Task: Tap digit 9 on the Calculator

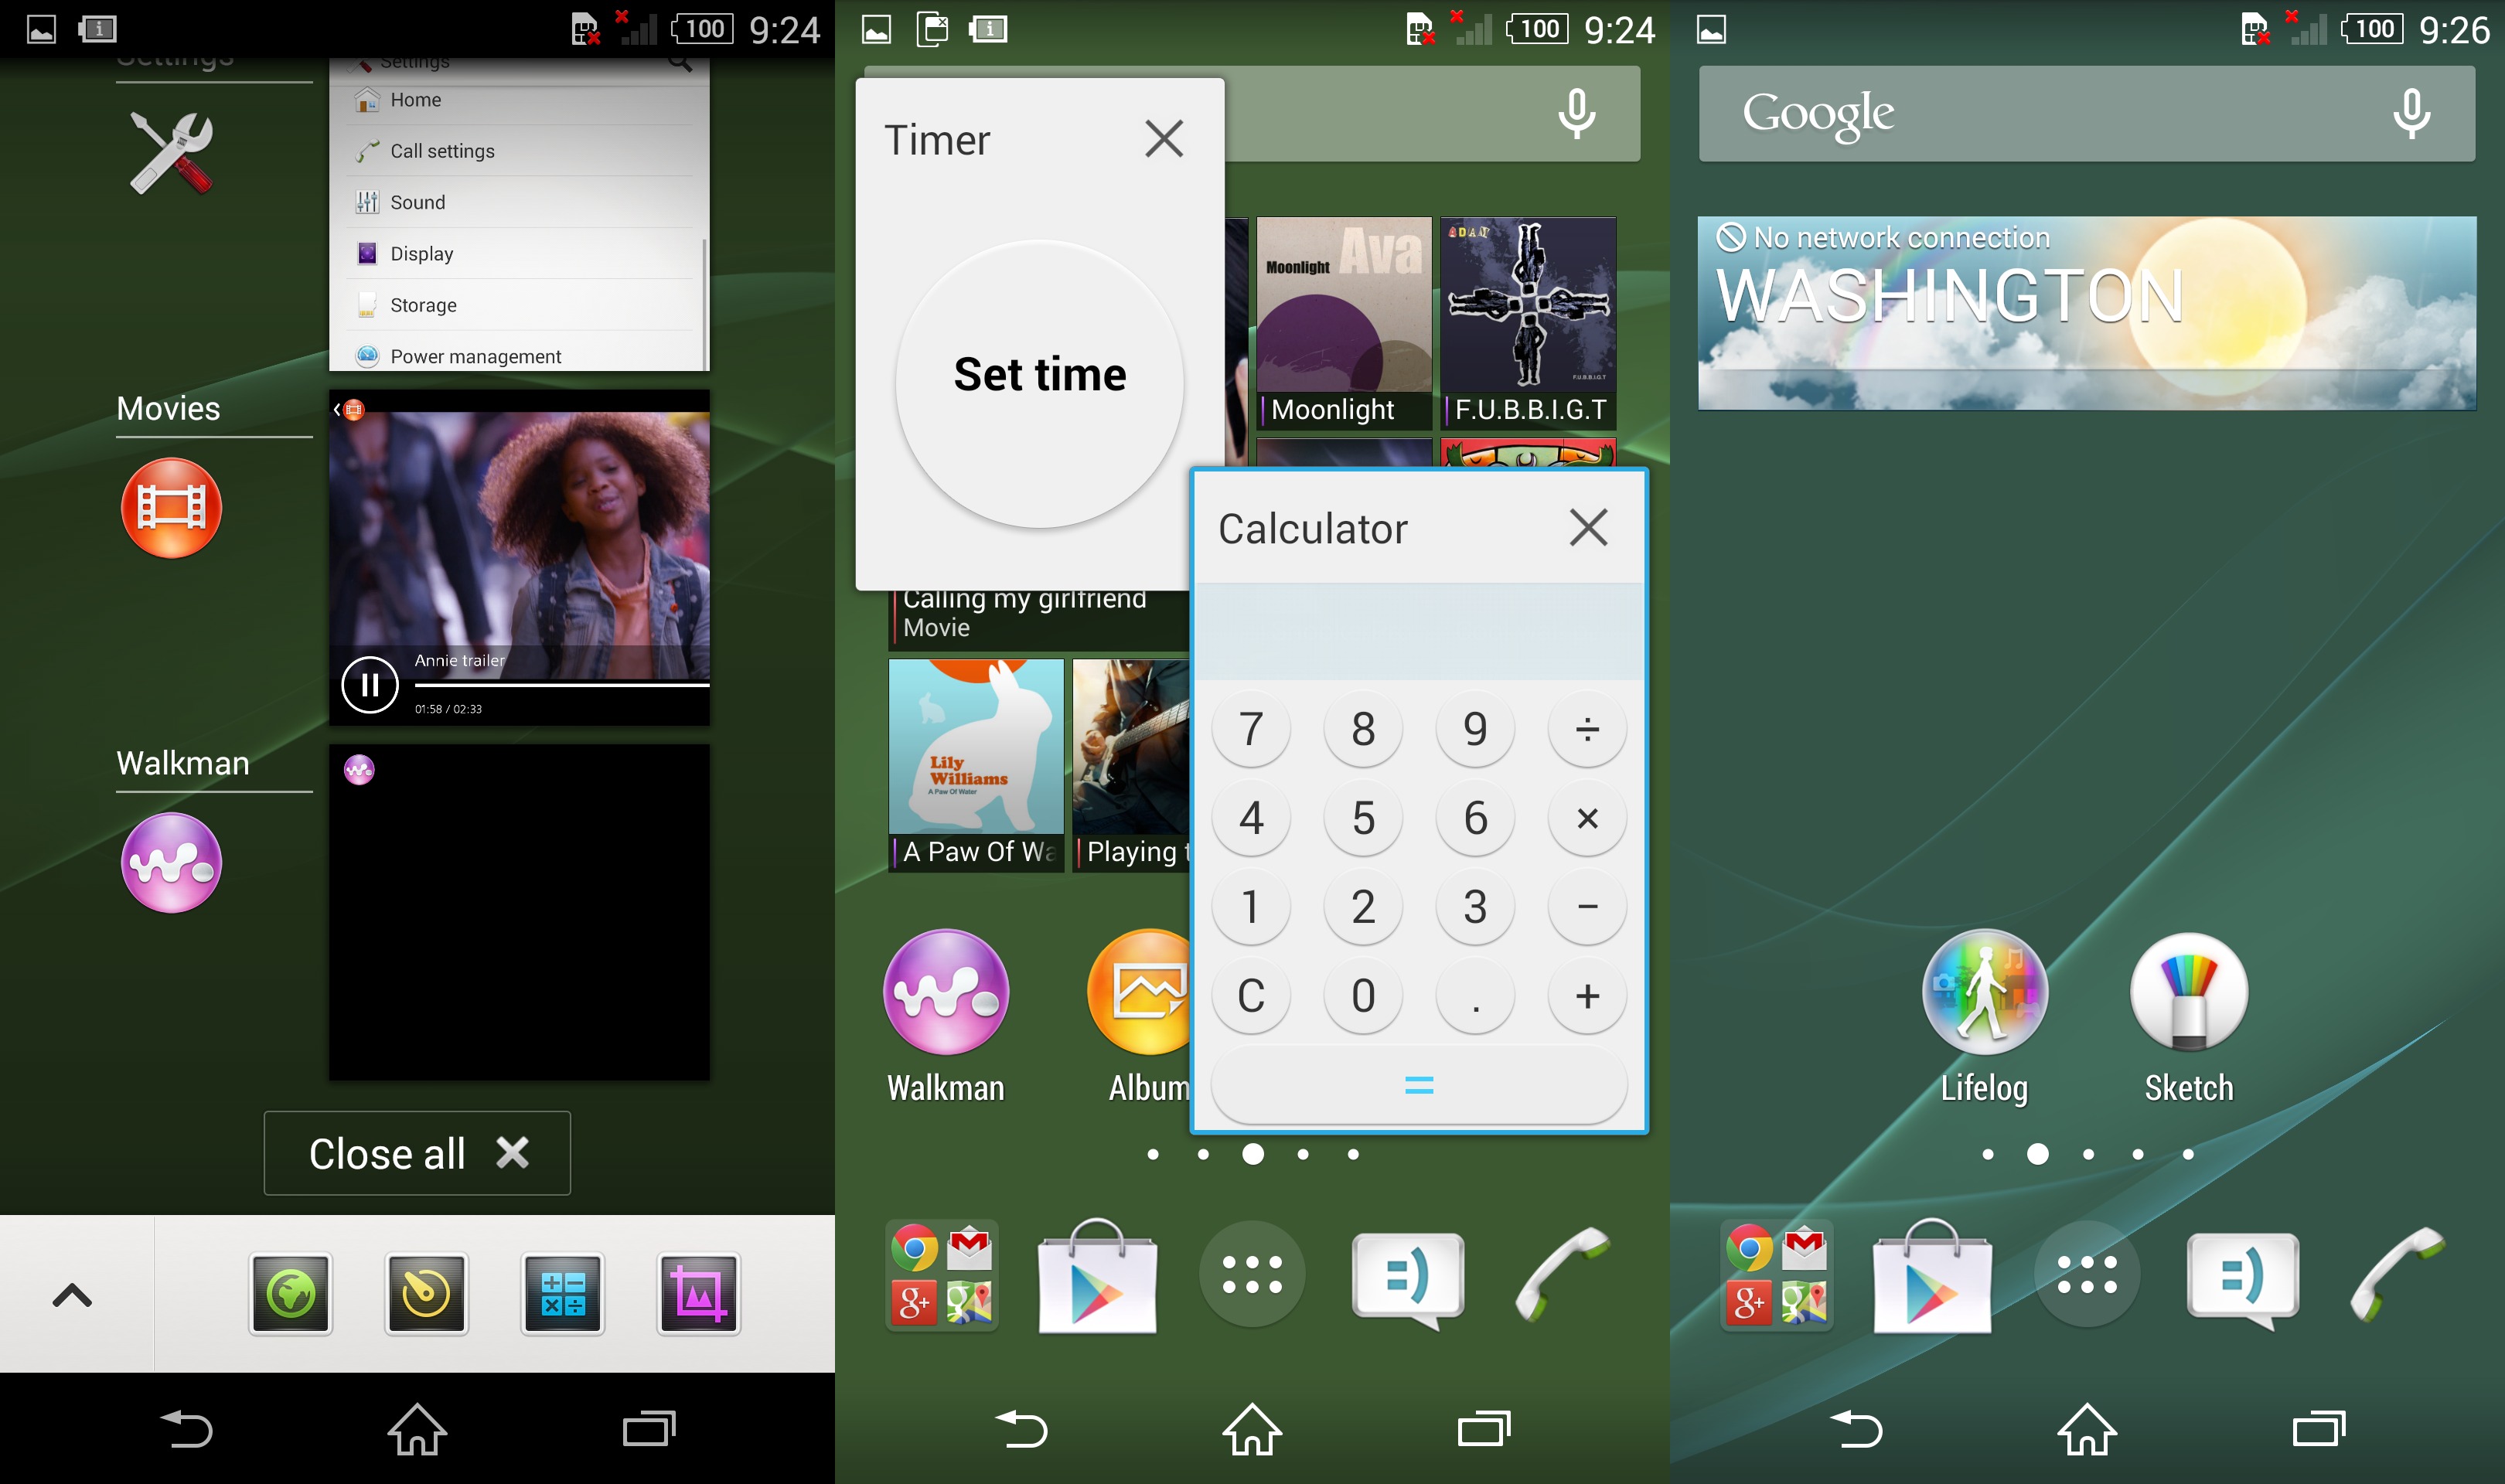Action: coord(1475,729)
